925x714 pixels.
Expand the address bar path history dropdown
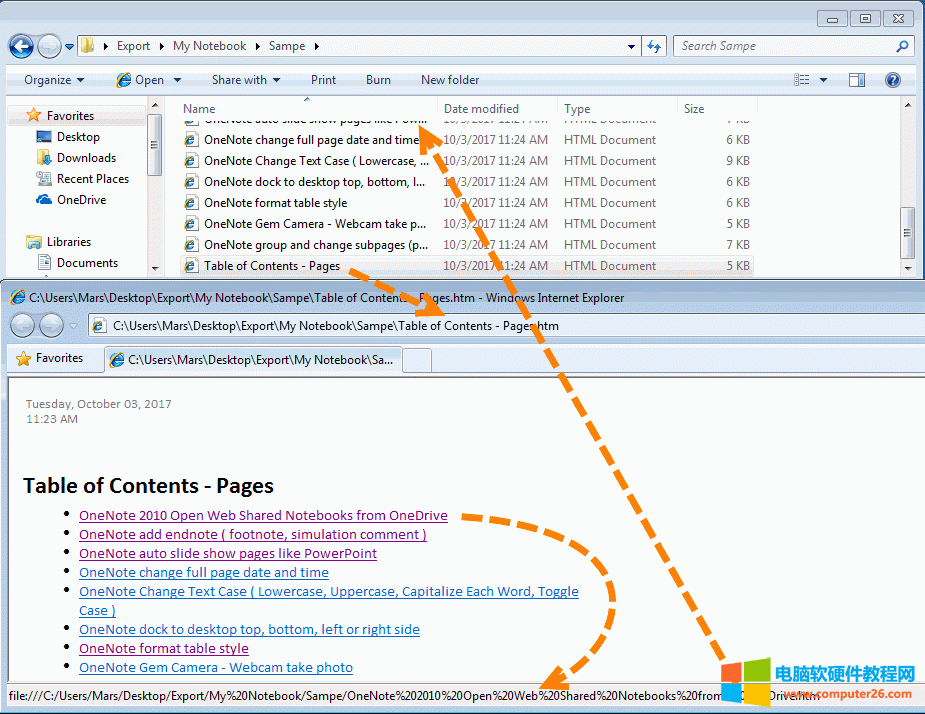tap(631, 46)
